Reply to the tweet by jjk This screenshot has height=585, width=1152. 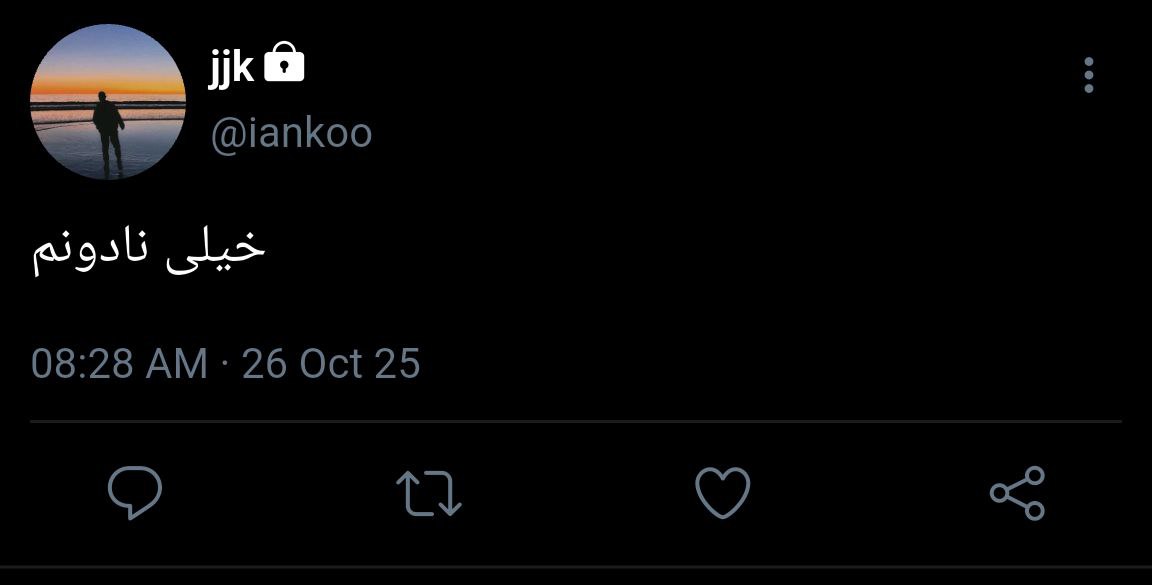pos(134,494)
